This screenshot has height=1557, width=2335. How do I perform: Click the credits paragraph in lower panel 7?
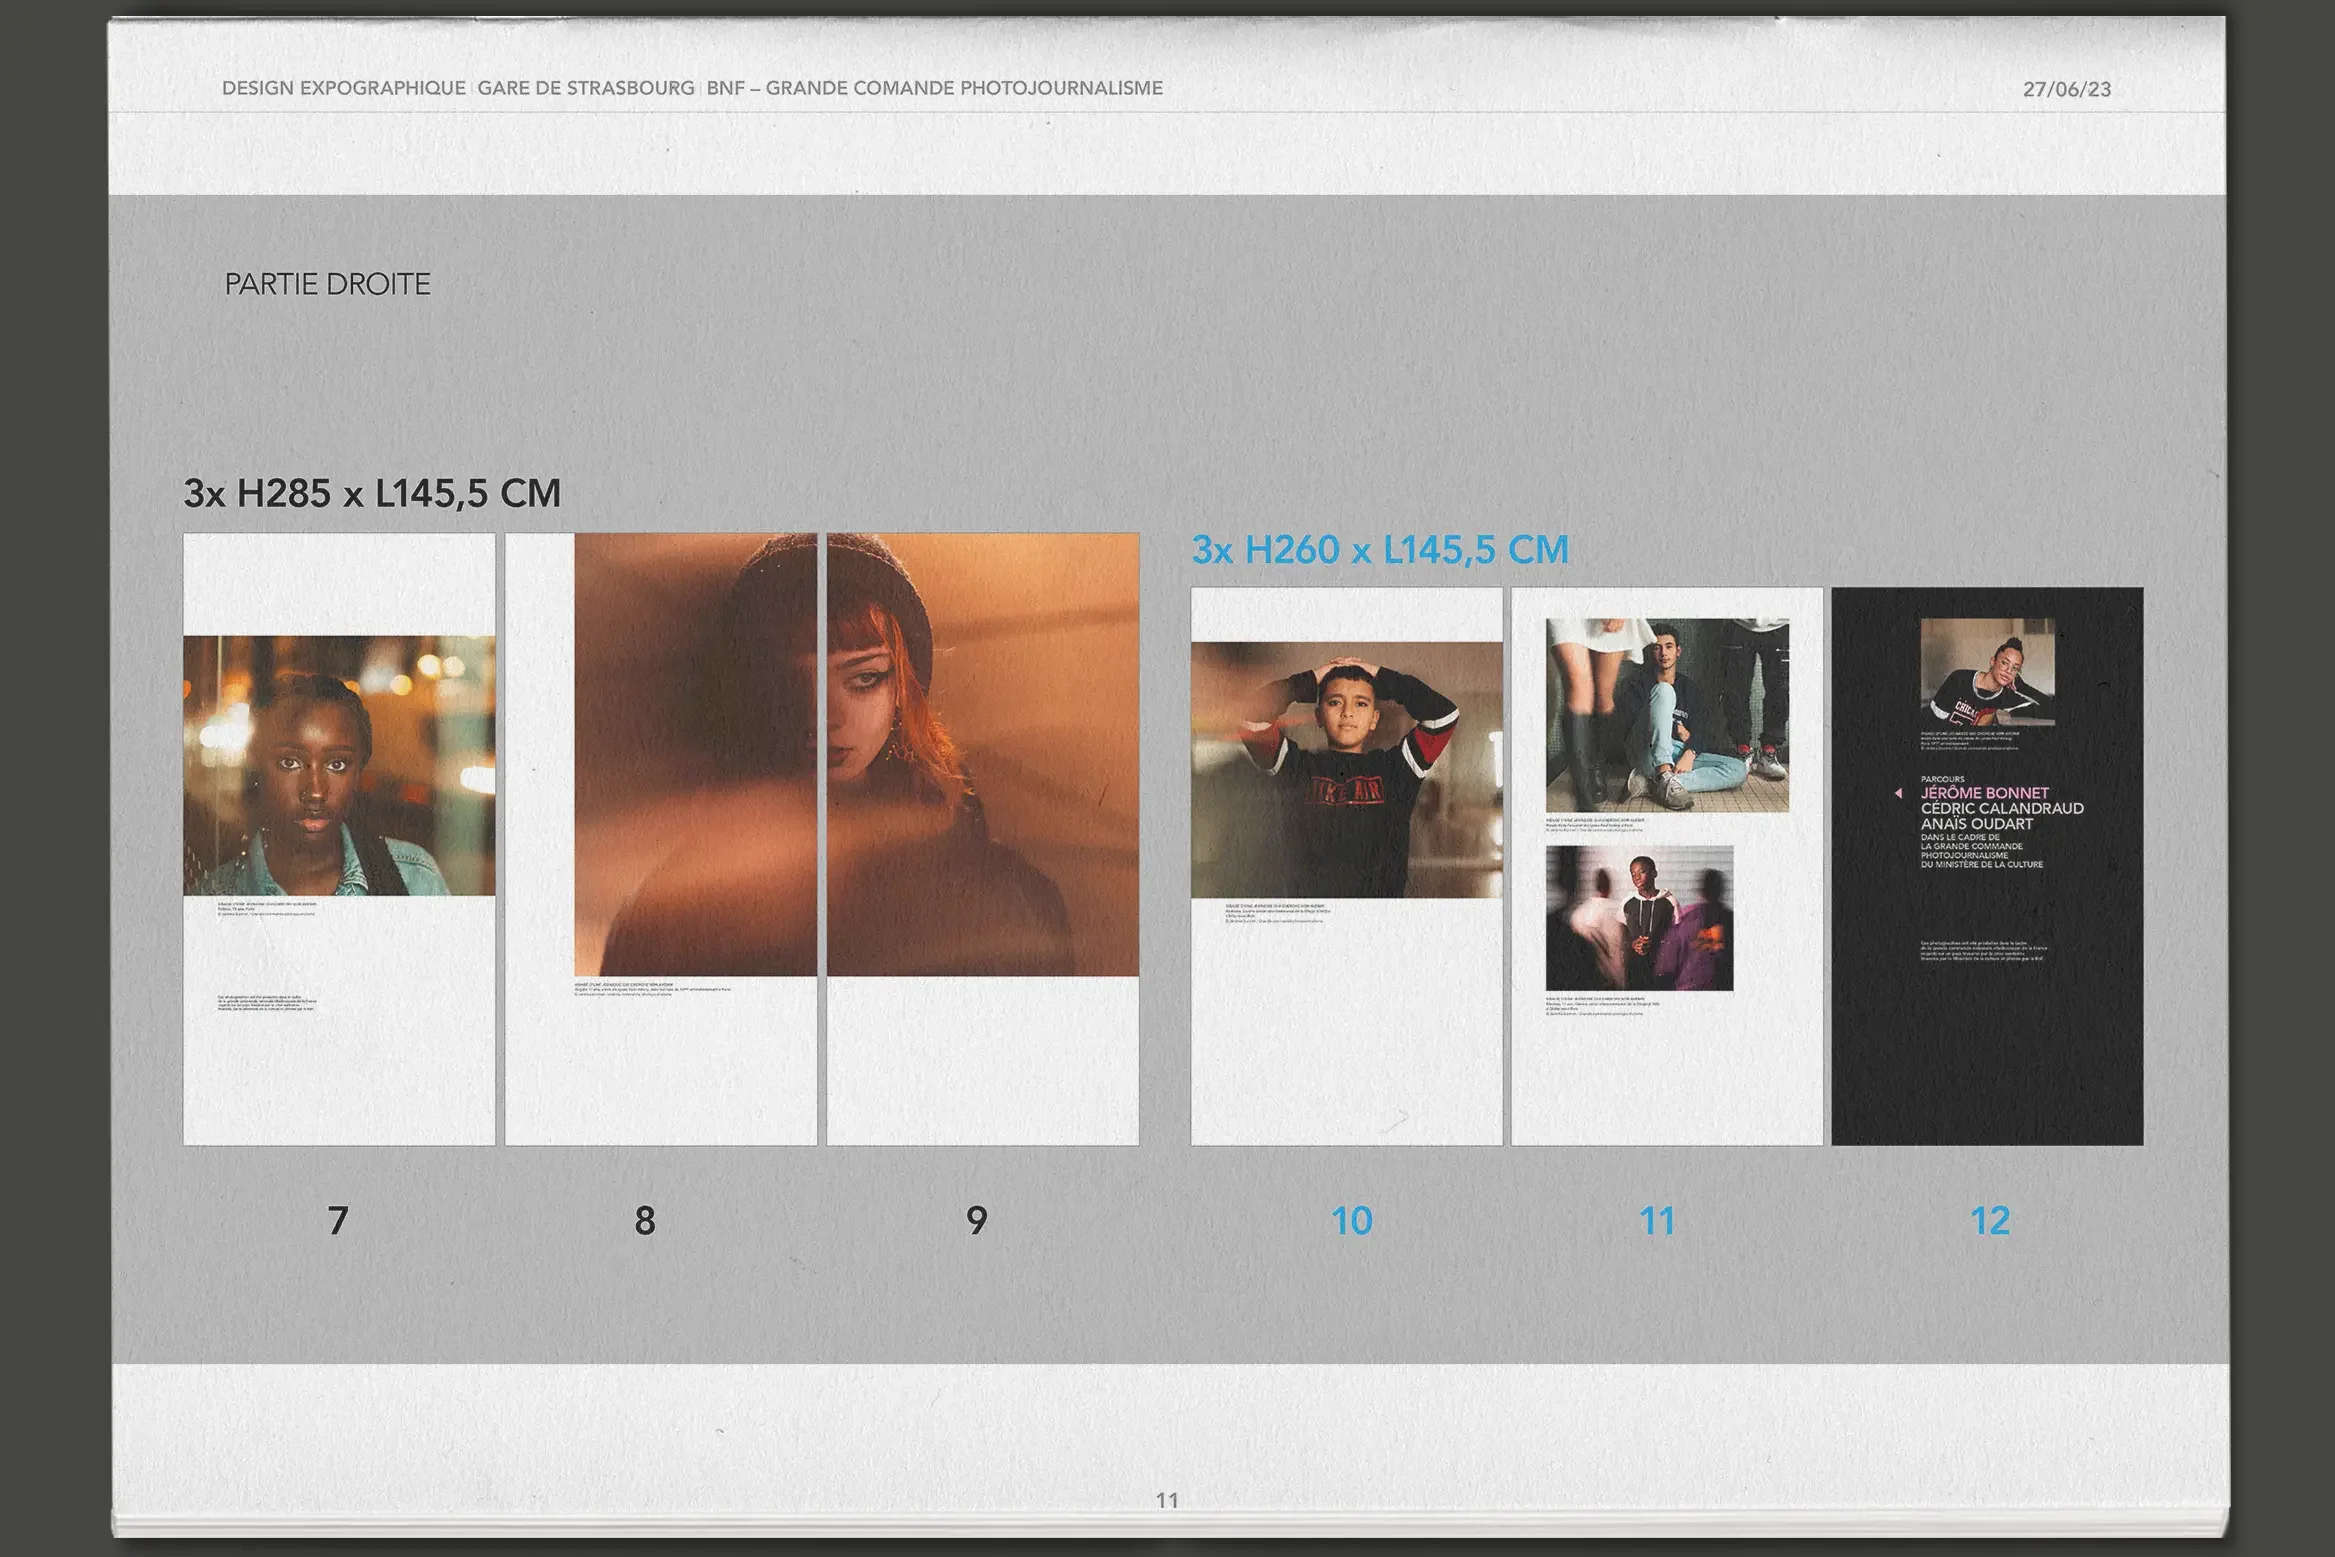267,1003
